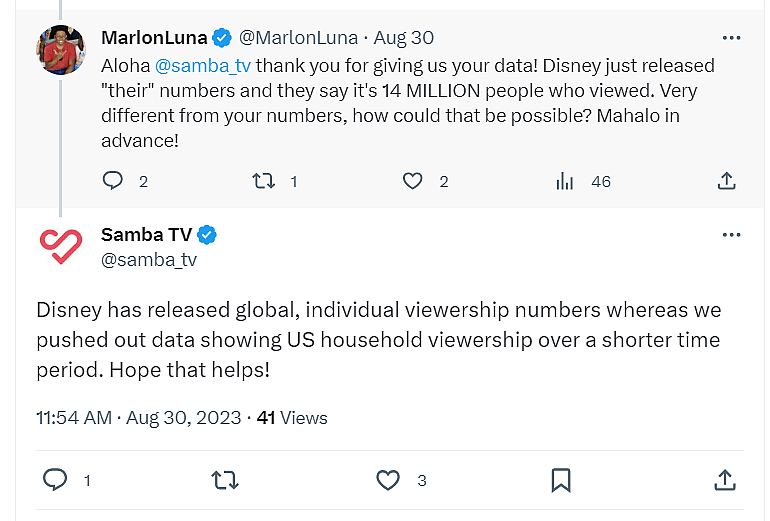
Task: Like MarlonLuna's tweet
Action: coord(413,181)
